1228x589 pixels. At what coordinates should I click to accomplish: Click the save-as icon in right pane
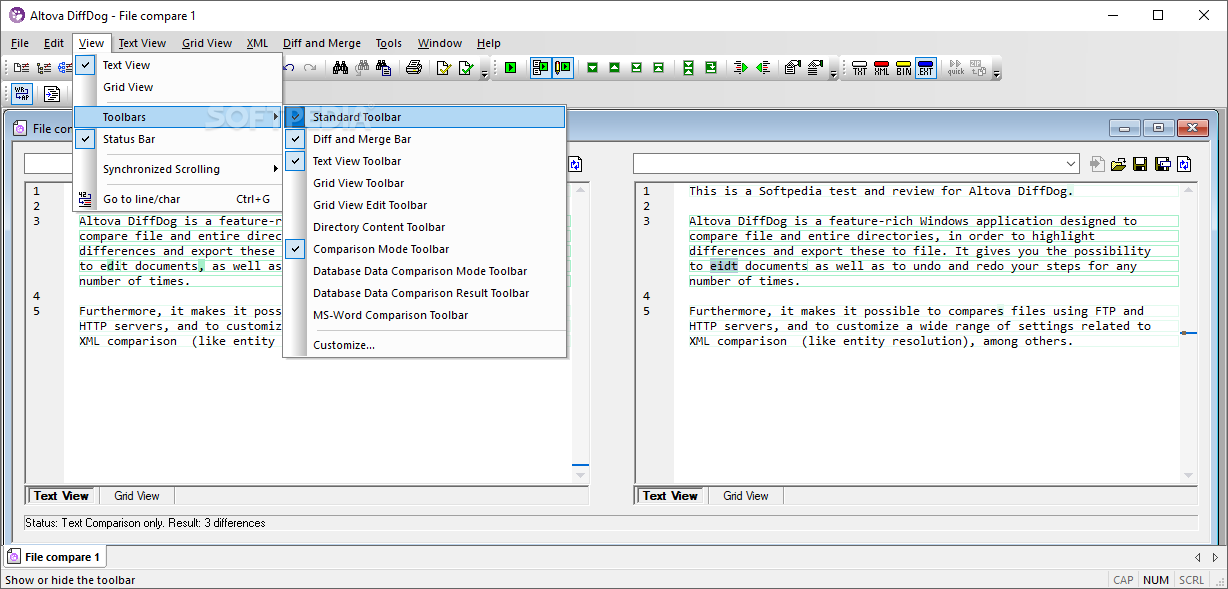[1163, 163]
